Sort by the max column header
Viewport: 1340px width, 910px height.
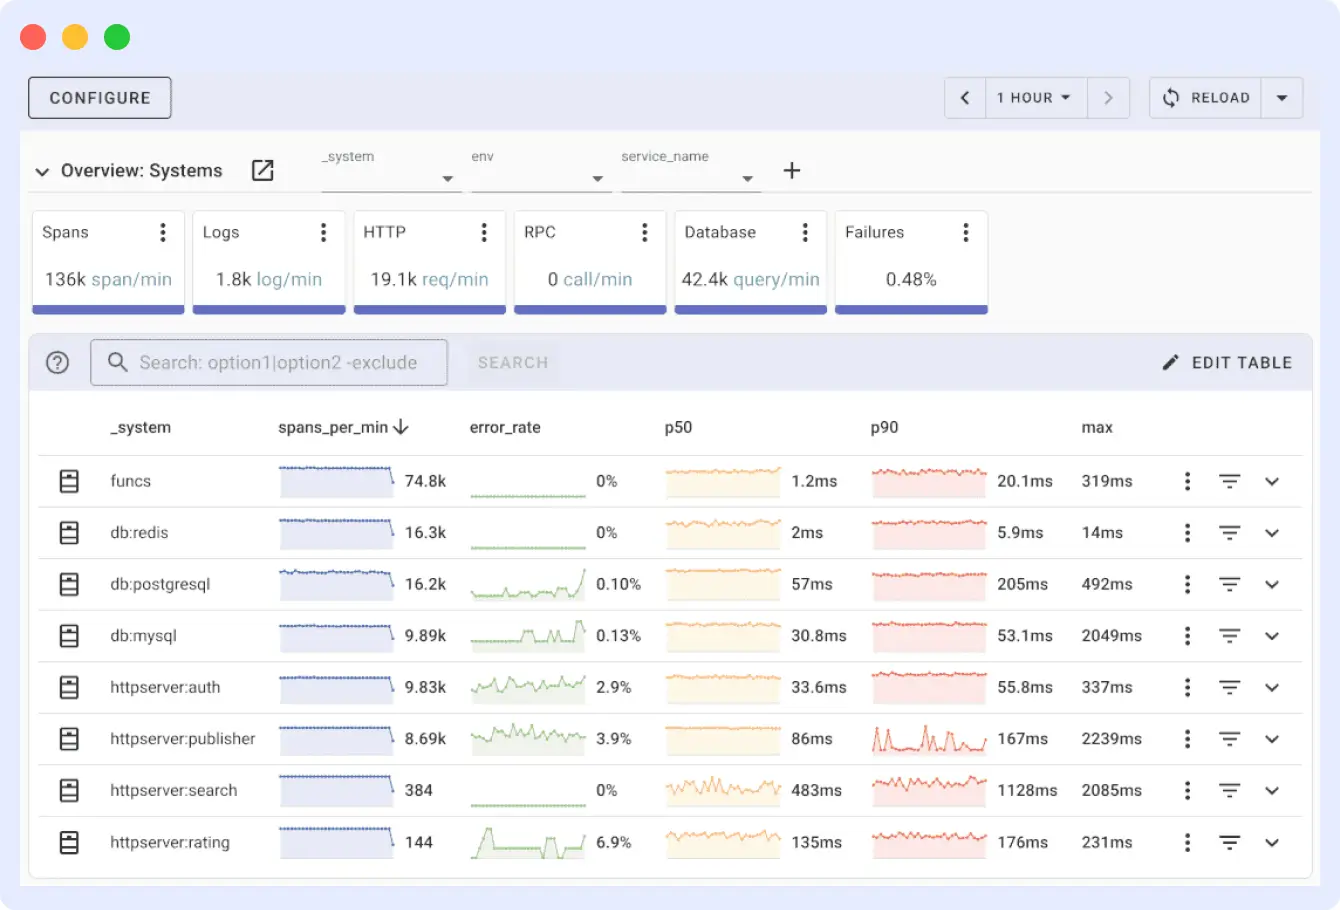[x=1097, y=427]
